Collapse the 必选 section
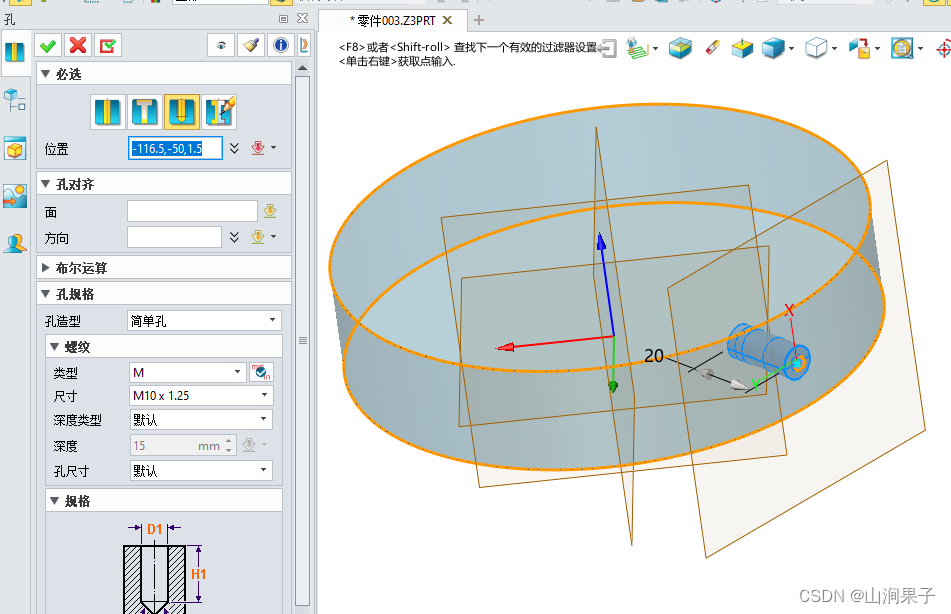Image resolution: width=951 pixels, height=614 pixels. [45, 74]
